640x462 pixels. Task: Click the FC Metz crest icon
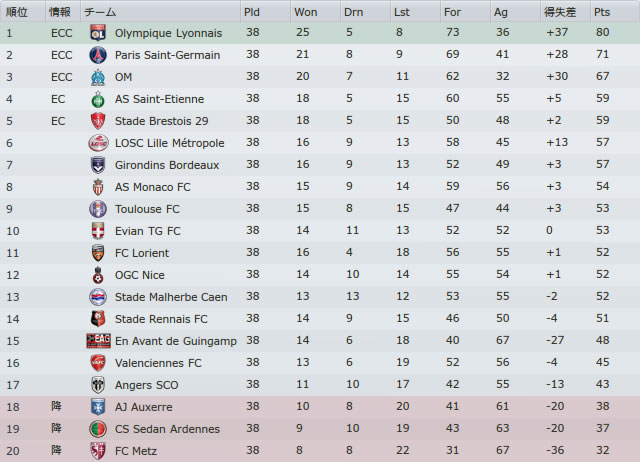(98, 451)
